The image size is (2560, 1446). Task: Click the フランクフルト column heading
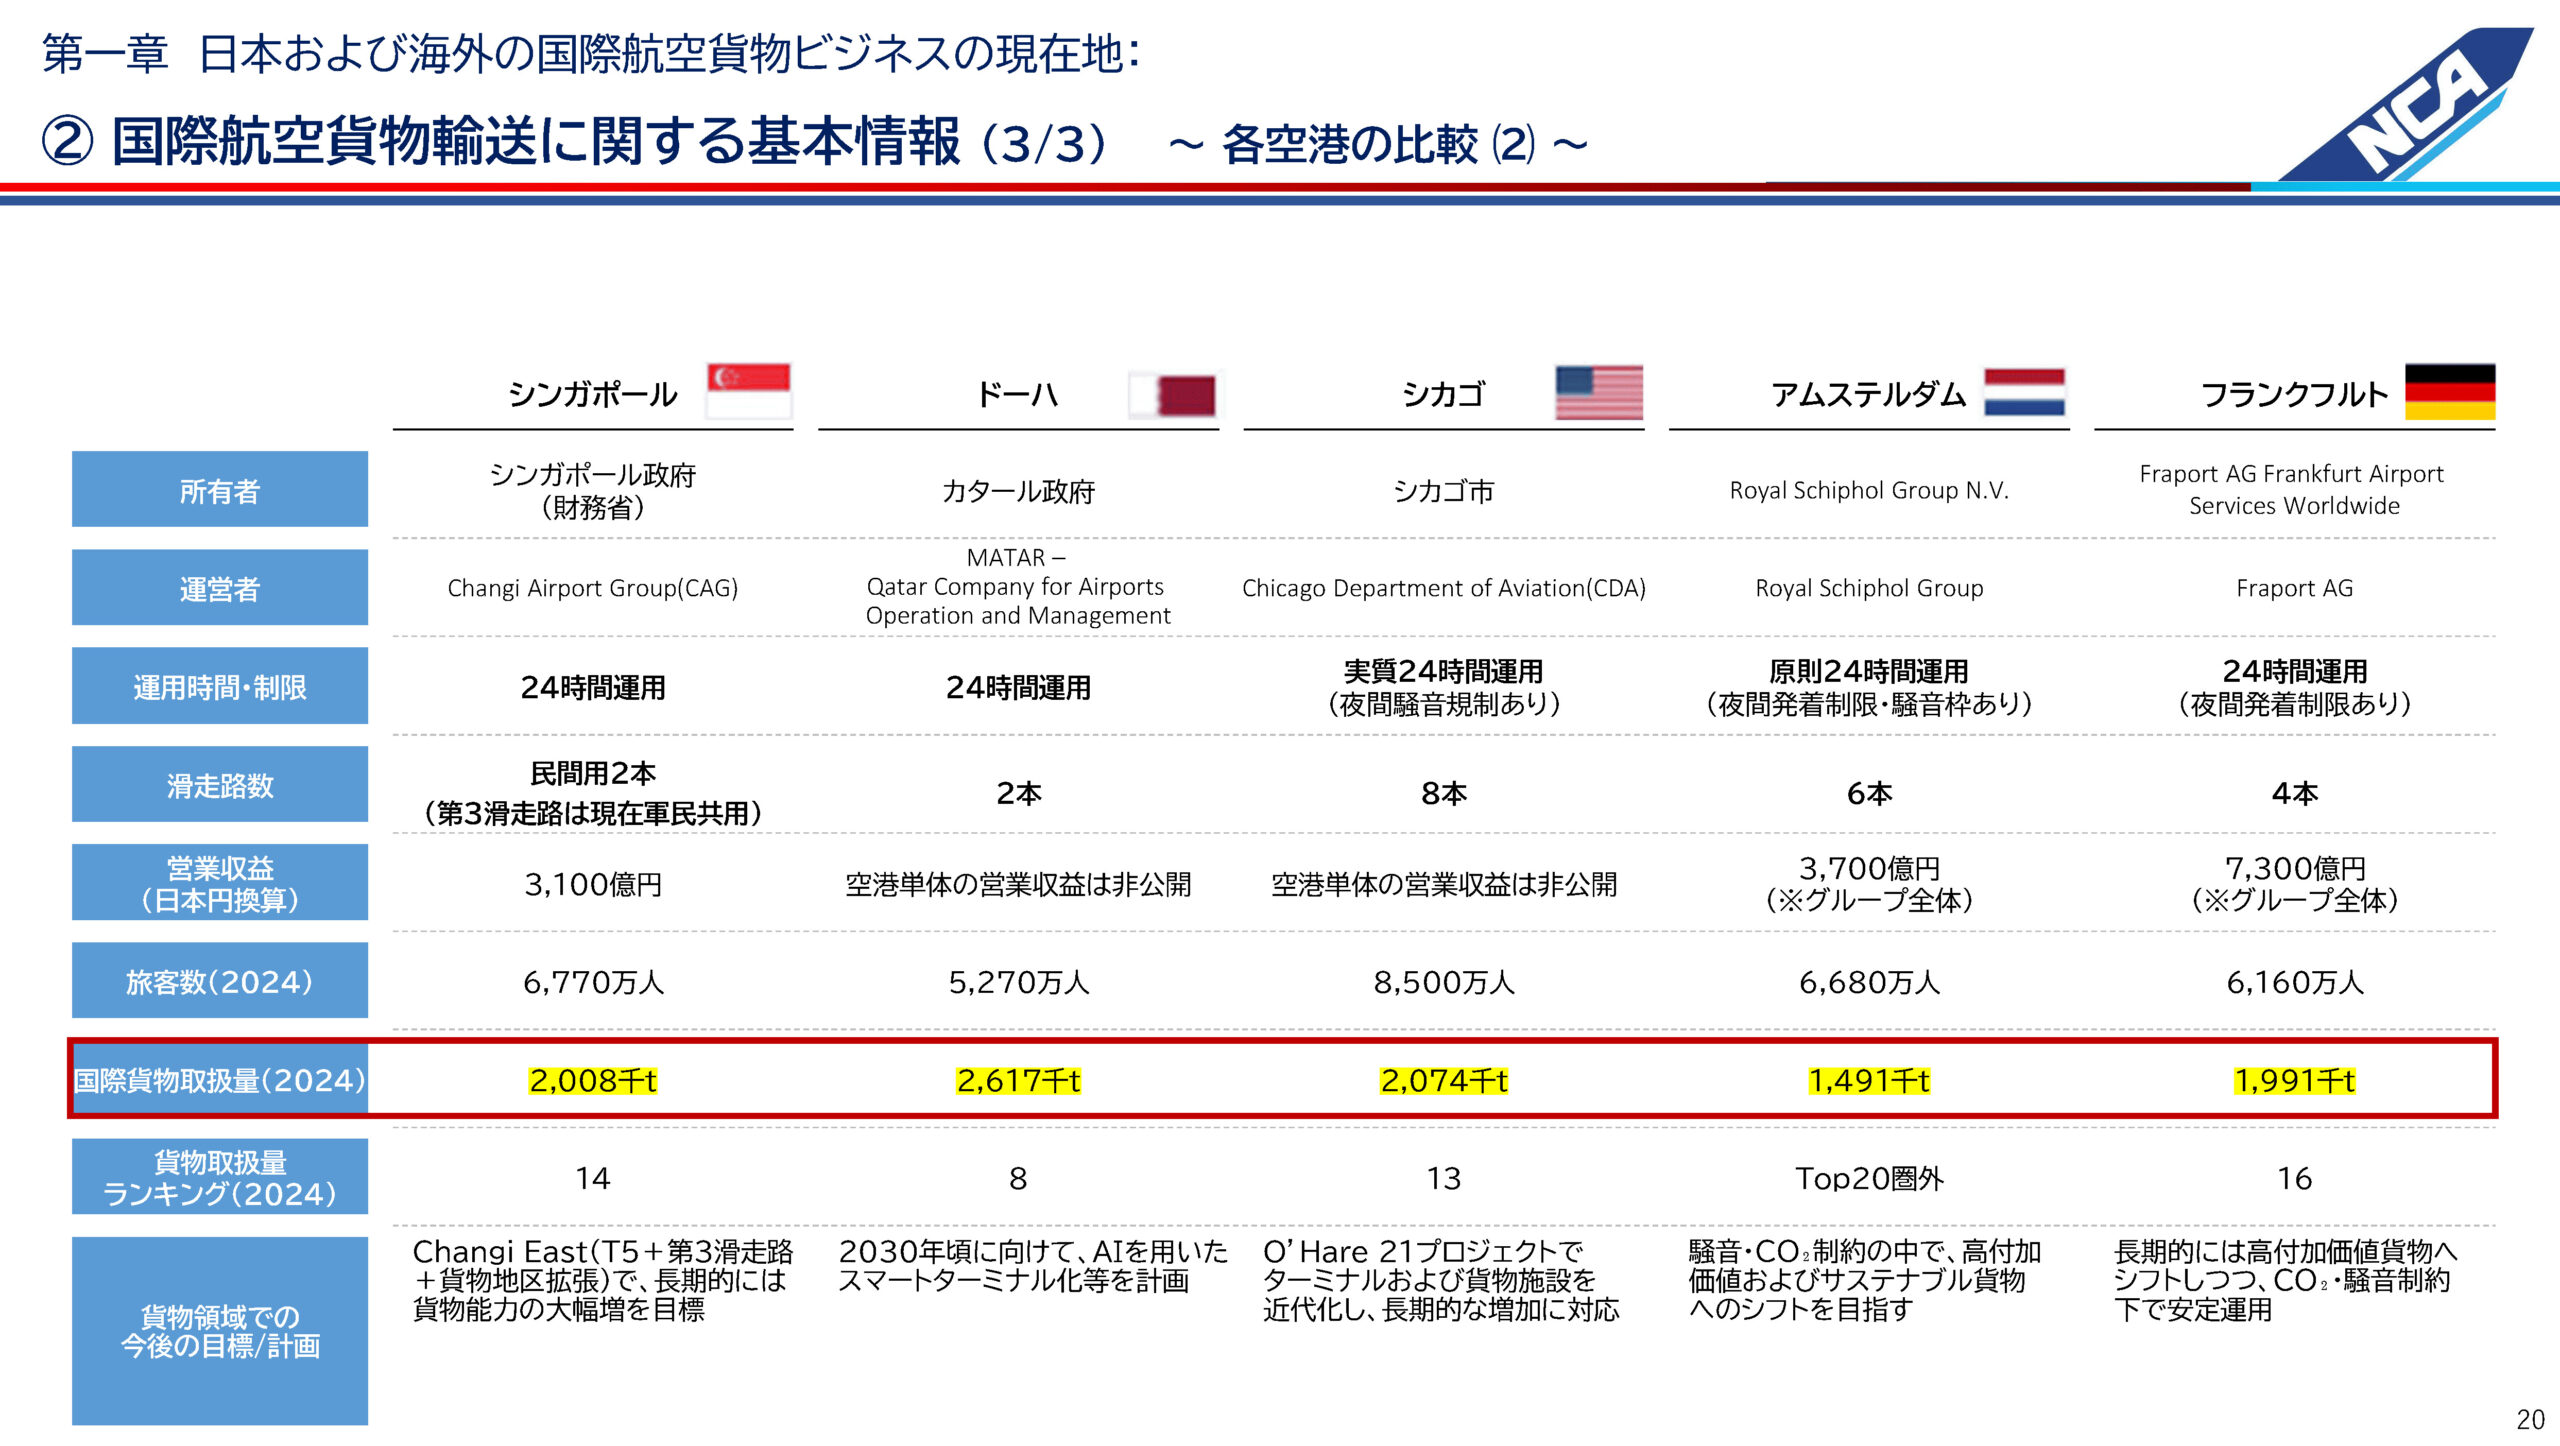(2293, 394)
